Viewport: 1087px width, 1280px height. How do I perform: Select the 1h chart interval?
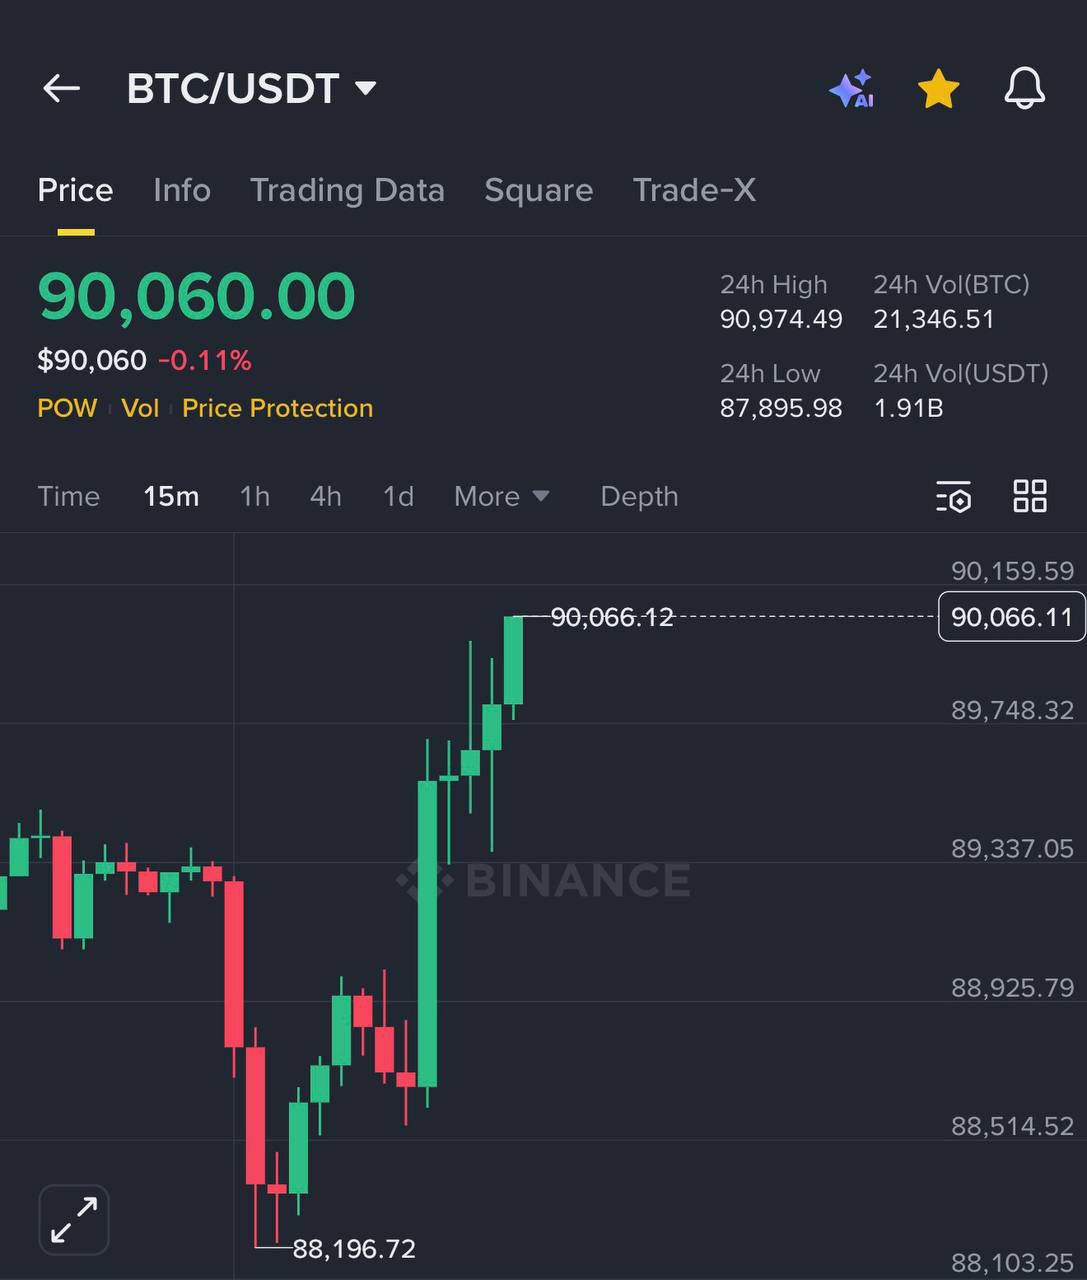(255, 496)
